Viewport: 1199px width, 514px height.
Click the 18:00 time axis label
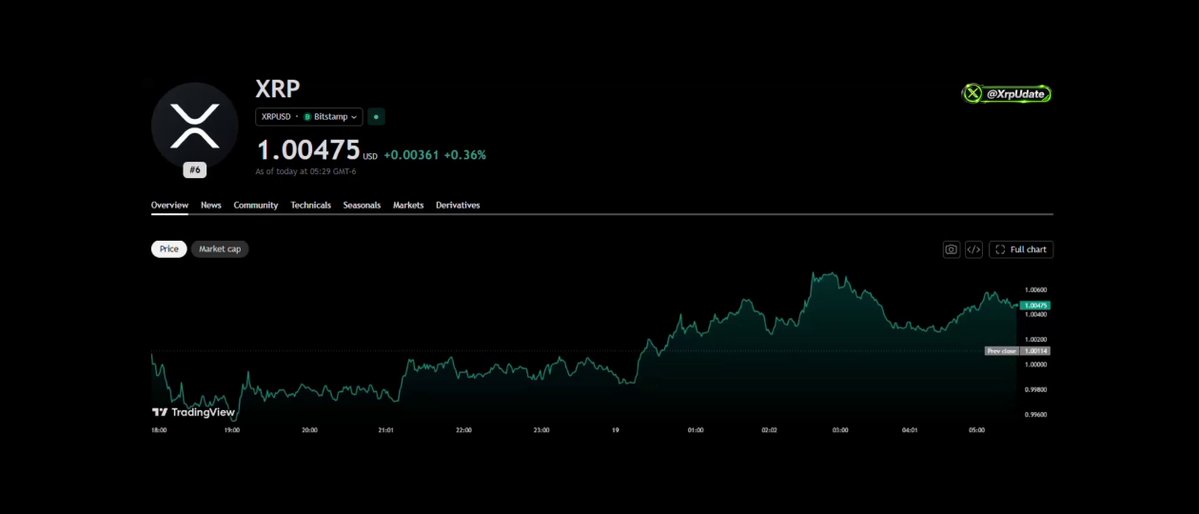[159, 430]
